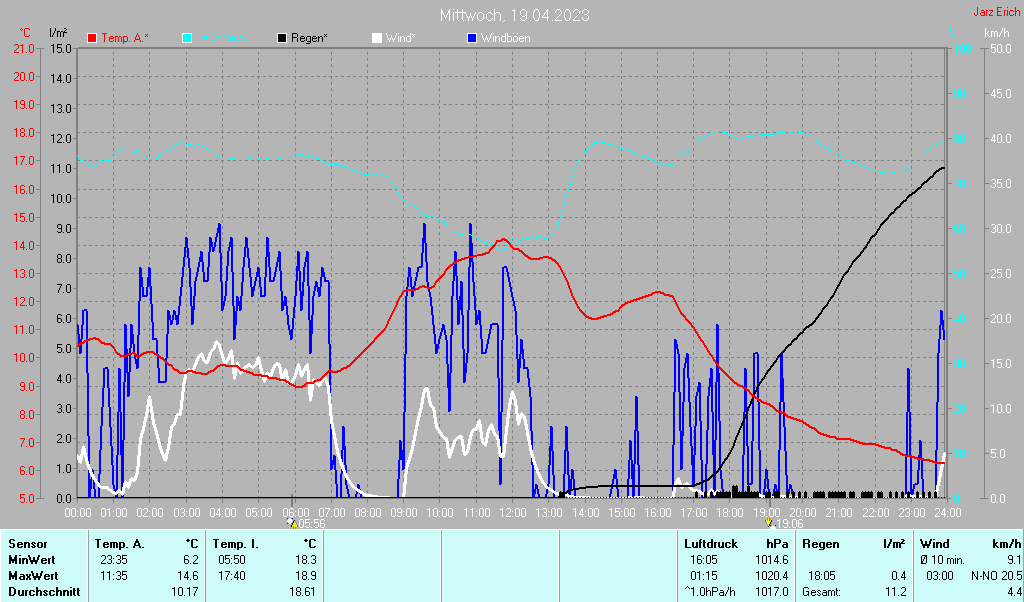Click the blue Windböen legend square

(473, 38)
